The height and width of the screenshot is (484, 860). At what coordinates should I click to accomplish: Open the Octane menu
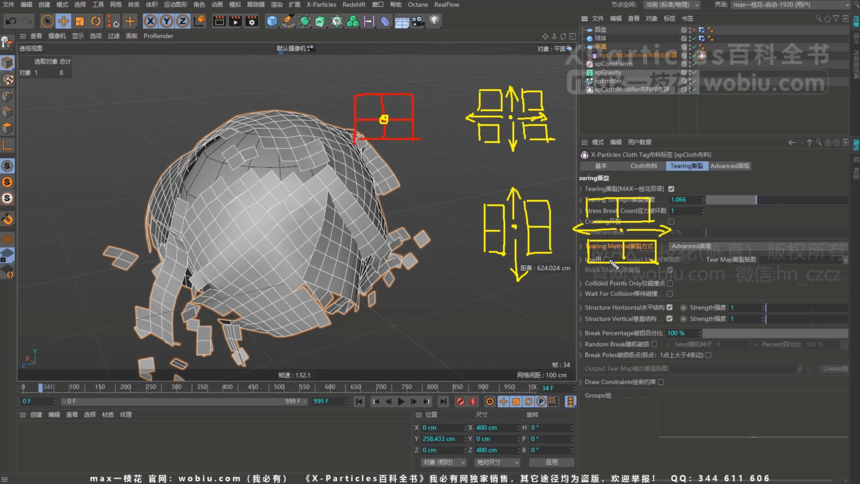pyautogui.click(x=417, y=4)
